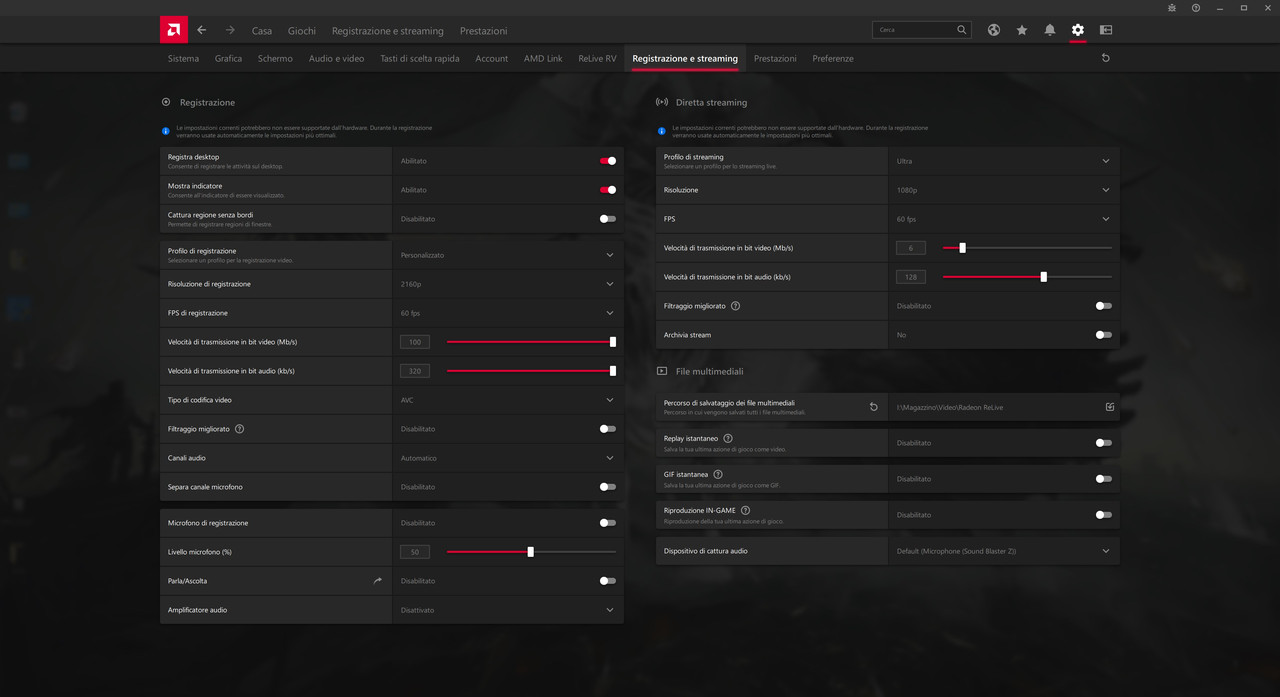
Task: Open help for streaming Filtraggio migliorato
Action: (736, 306)
